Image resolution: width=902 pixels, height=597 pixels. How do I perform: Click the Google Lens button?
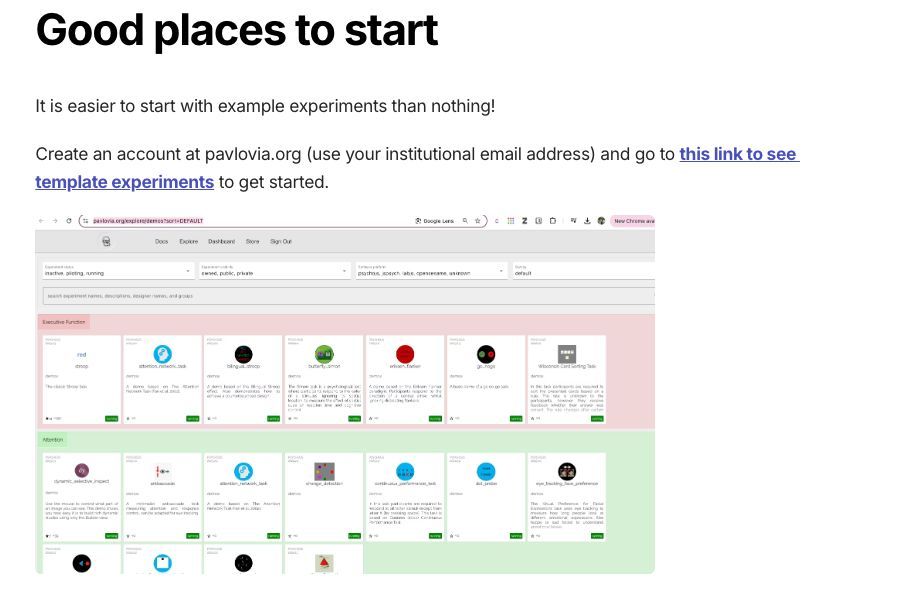coord(434,221)
